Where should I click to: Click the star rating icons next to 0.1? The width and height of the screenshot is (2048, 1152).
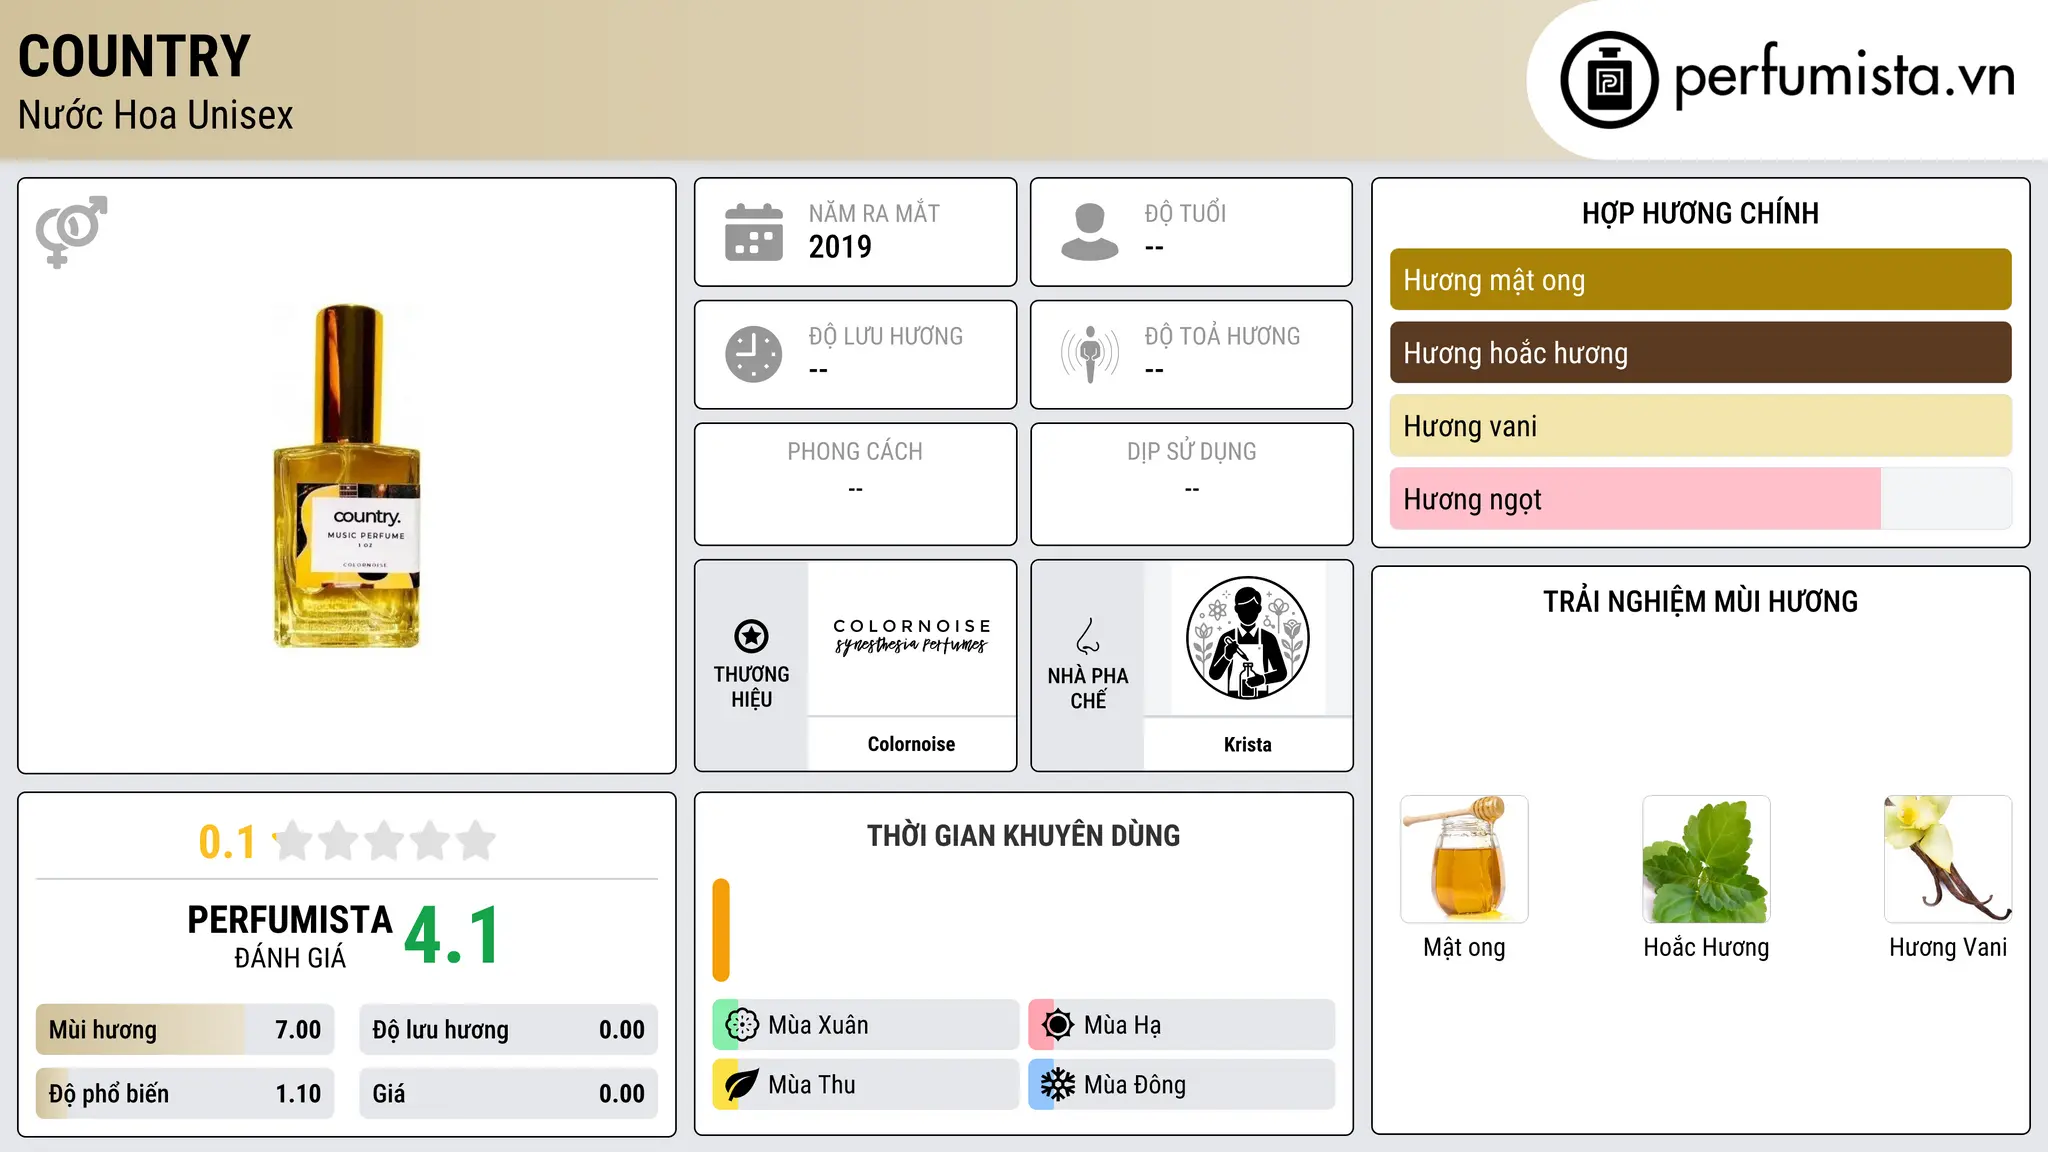pyautogui.click(x=385, y=841)
